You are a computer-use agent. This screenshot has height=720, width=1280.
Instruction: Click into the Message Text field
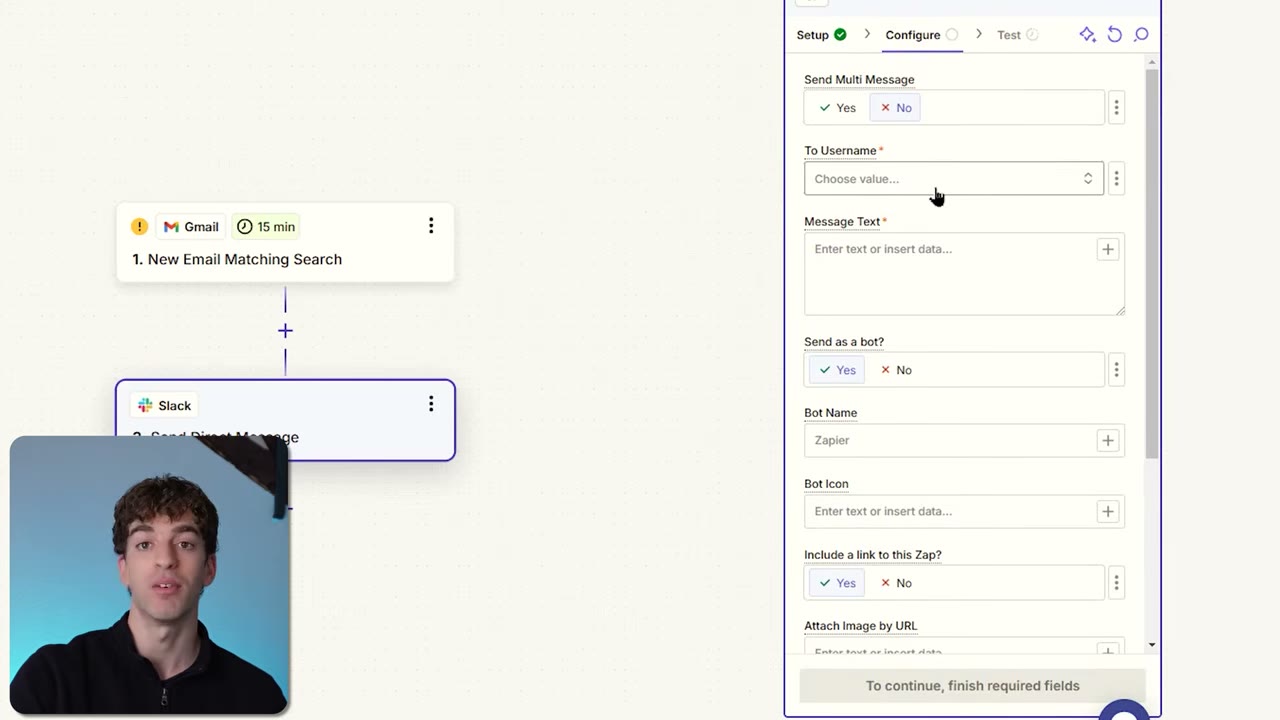click(964, 274)
